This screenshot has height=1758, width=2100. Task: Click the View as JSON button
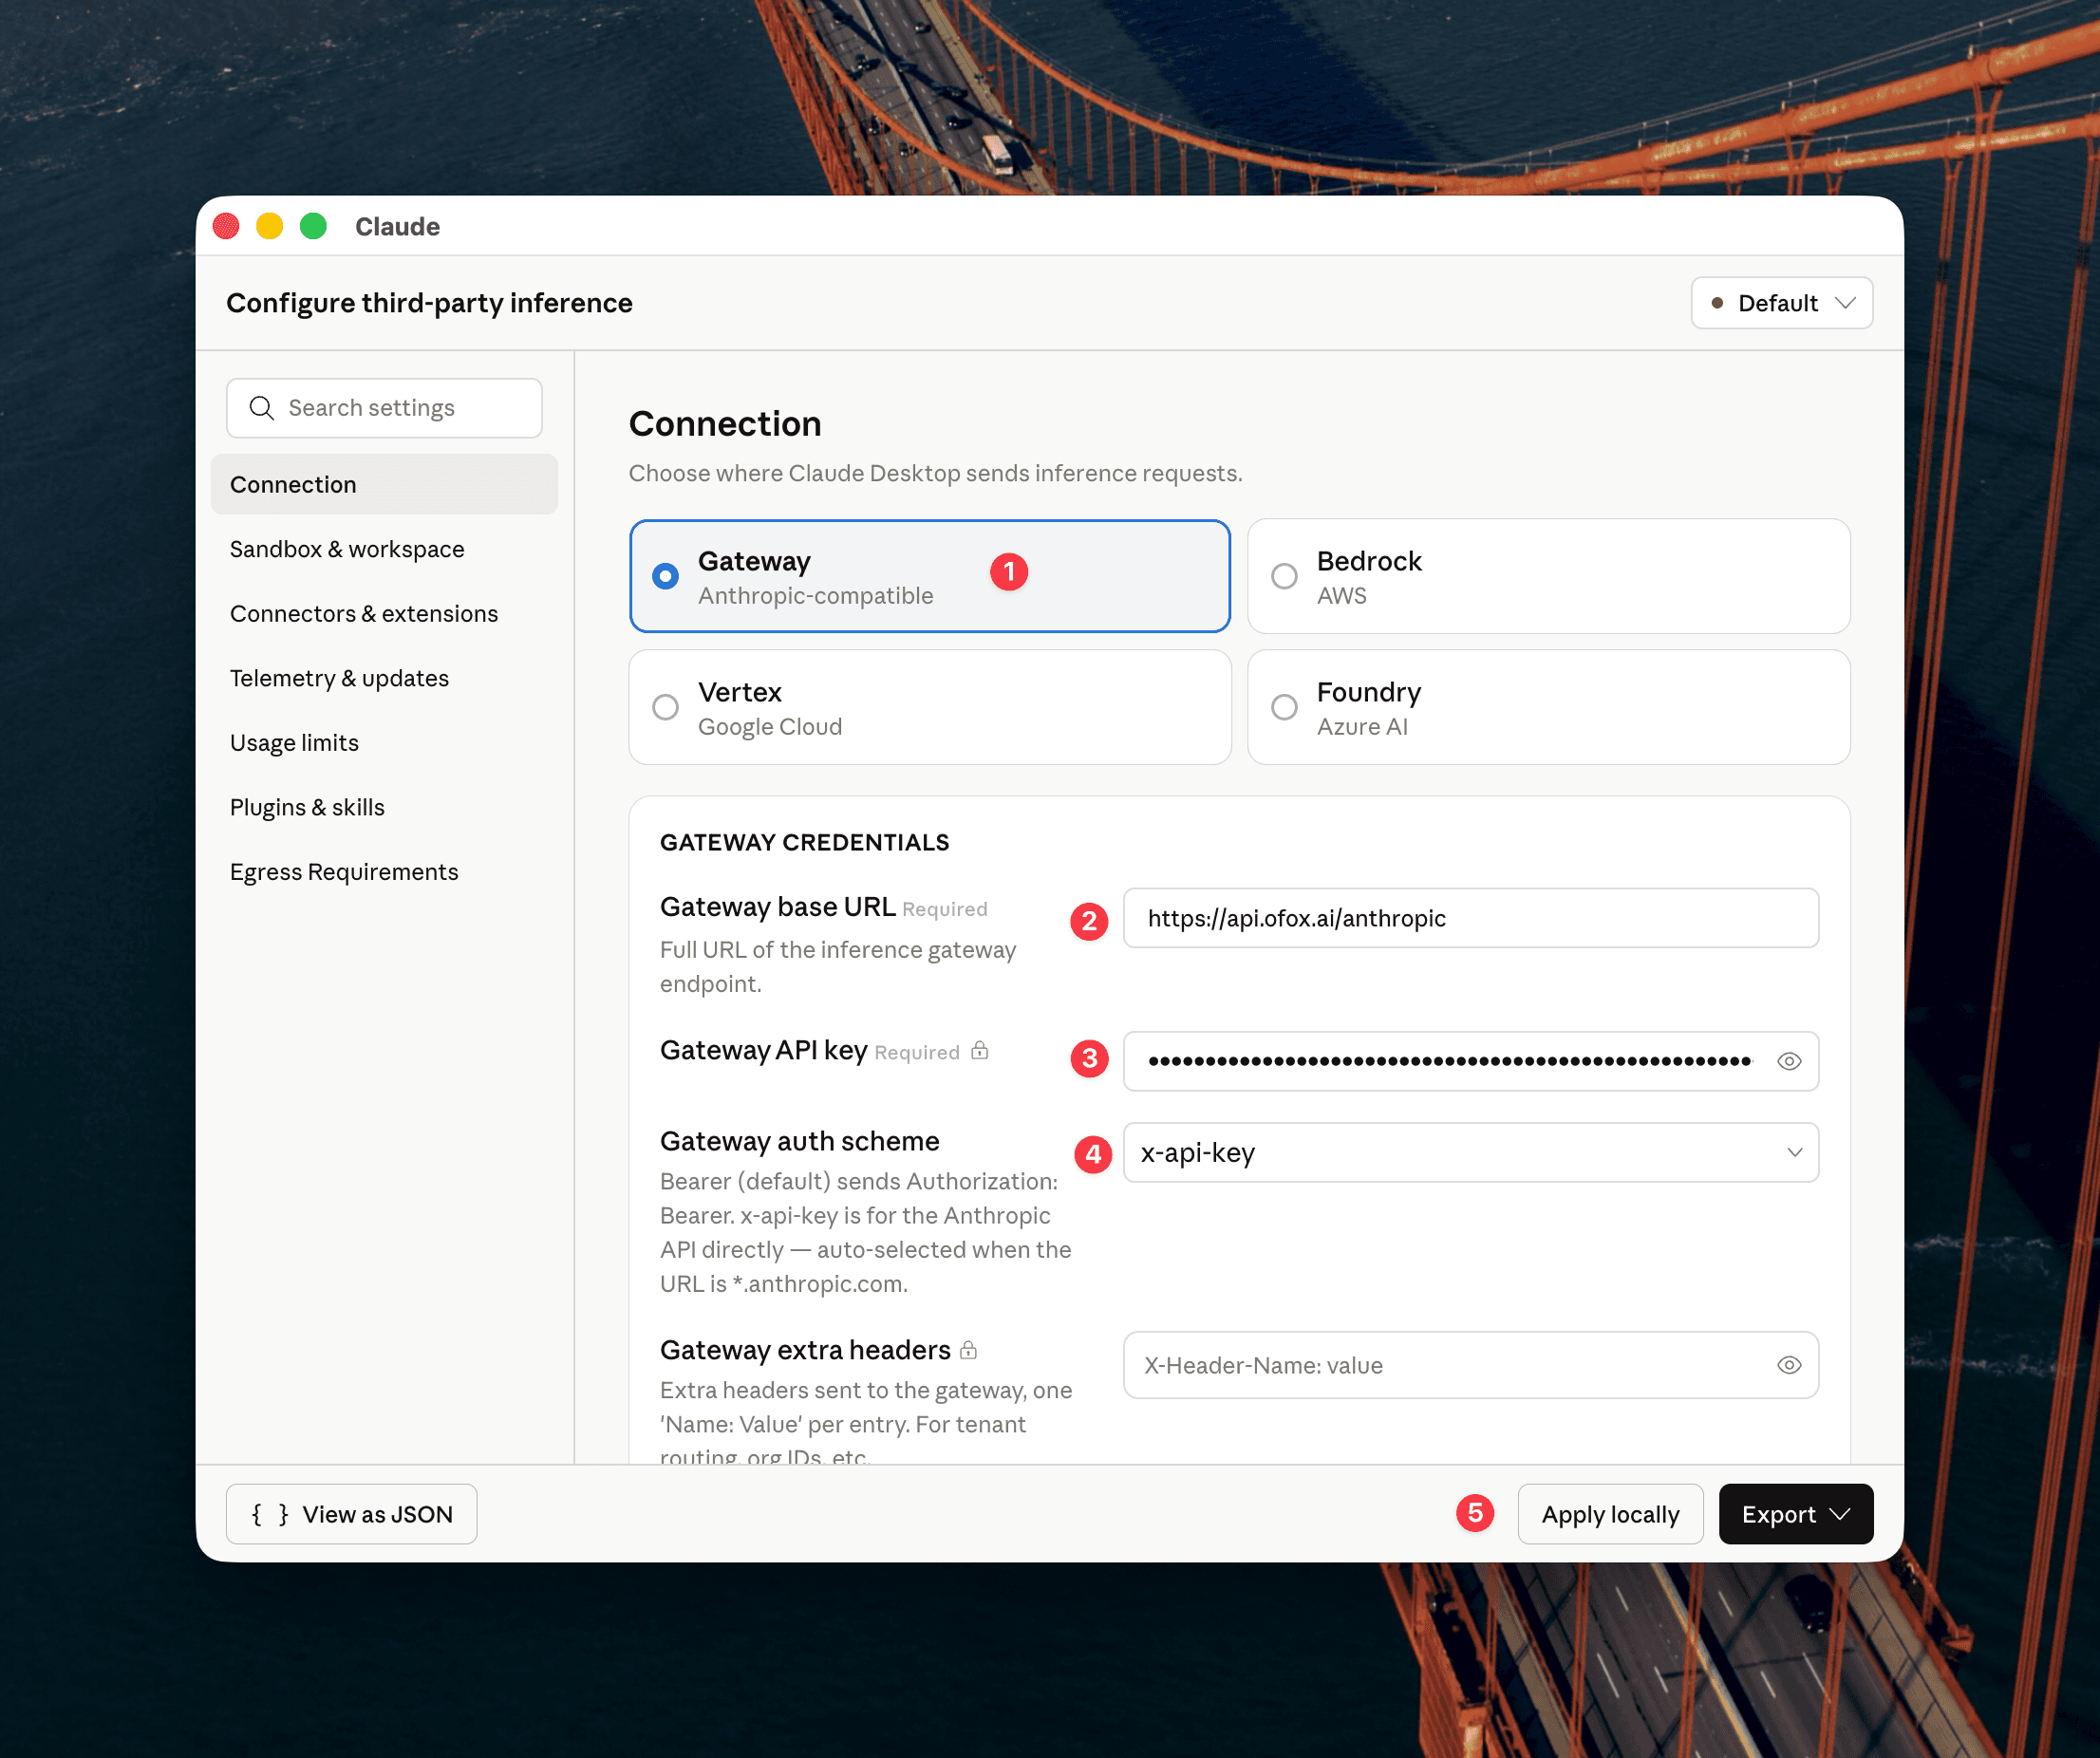tap(351, 1514)
